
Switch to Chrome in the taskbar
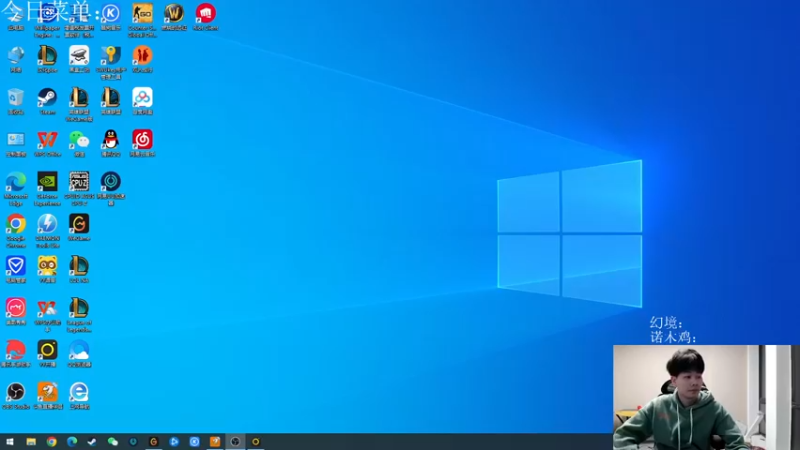point(52,442)
